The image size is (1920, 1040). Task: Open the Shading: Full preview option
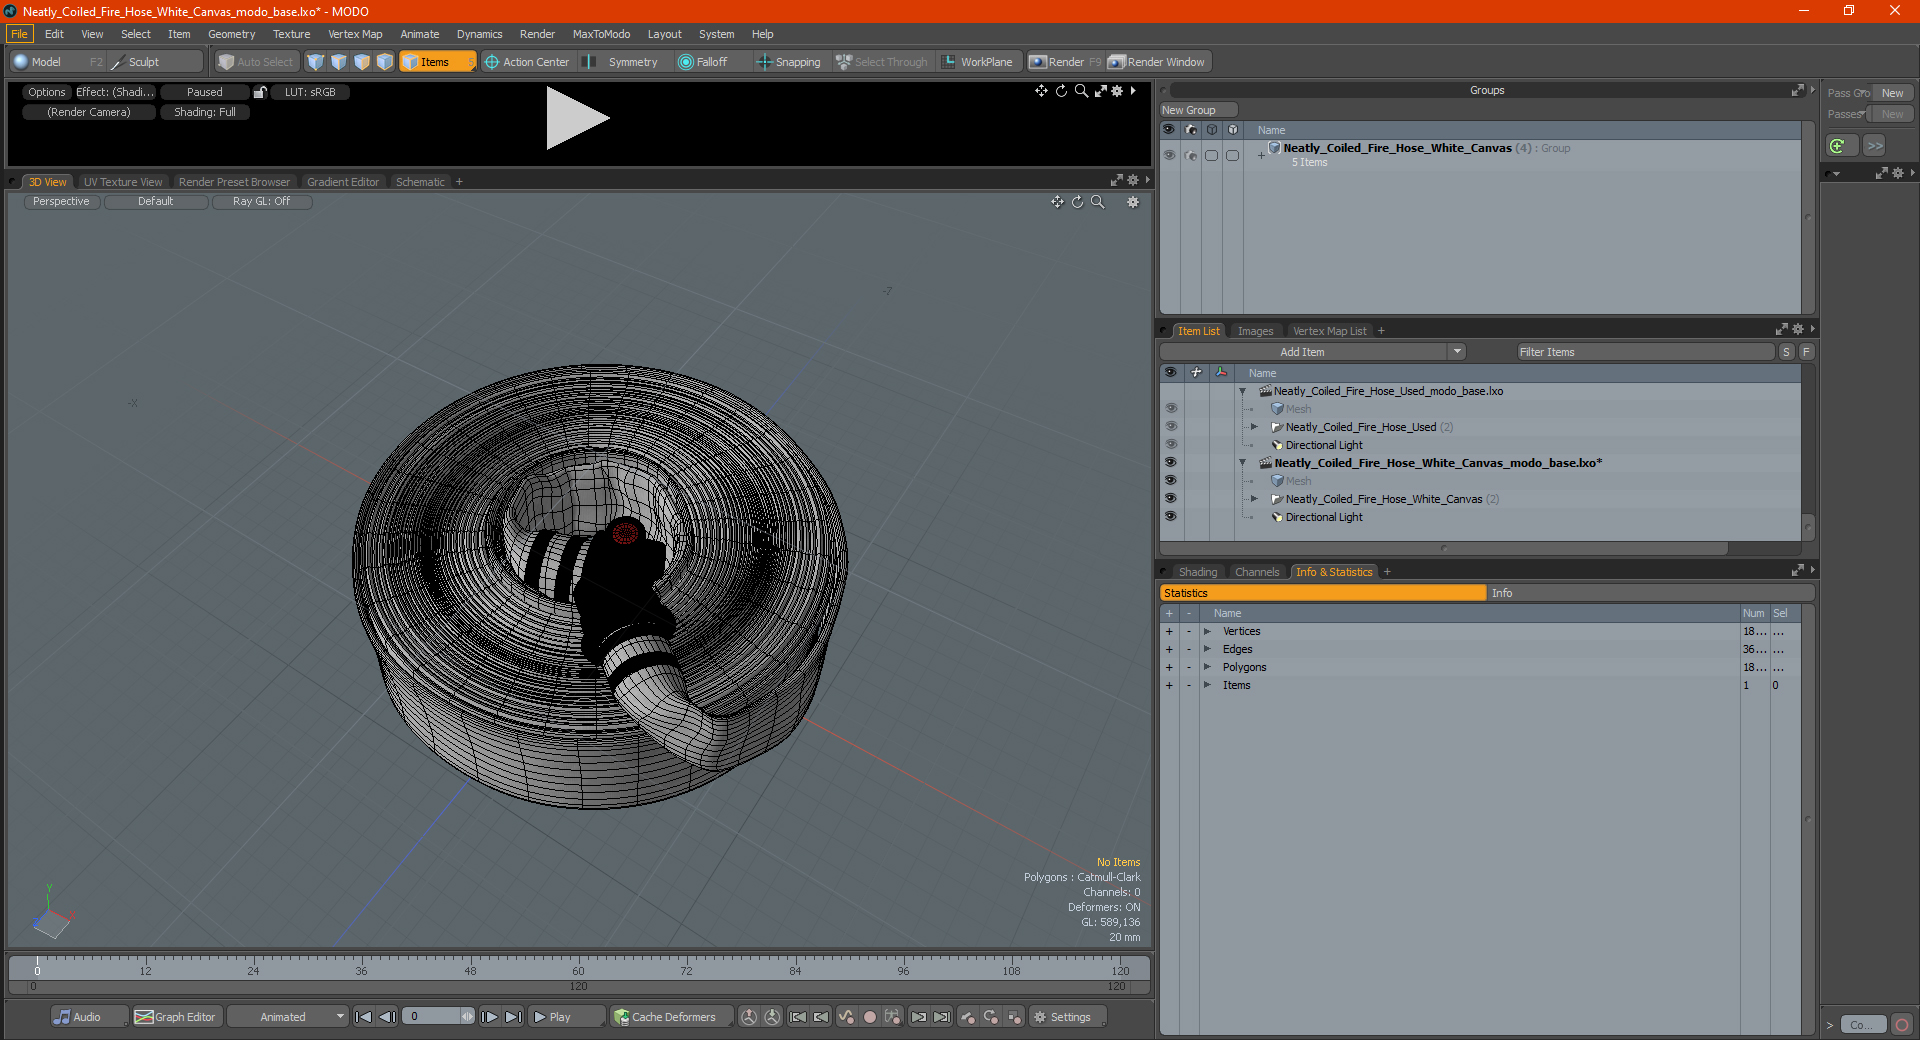[x=205, y=112]
